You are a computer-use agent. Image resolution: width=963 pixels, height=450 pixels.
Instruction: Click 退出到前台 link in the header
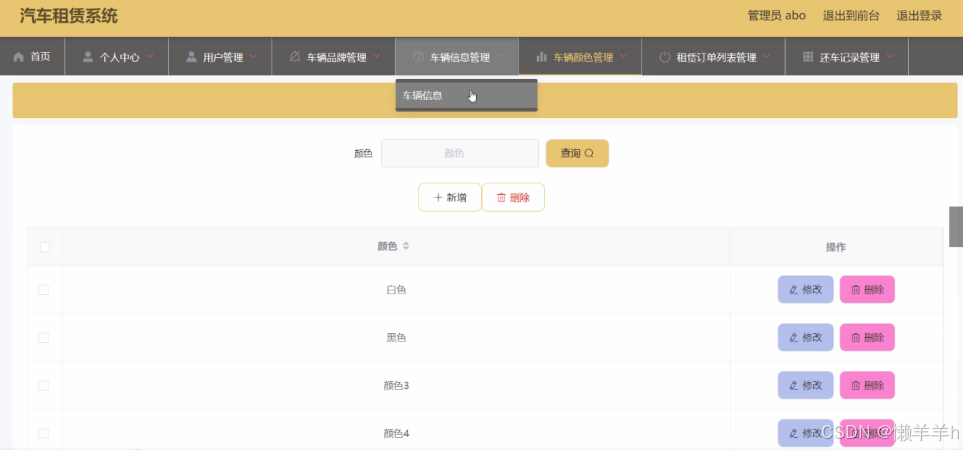coord(851,16)
